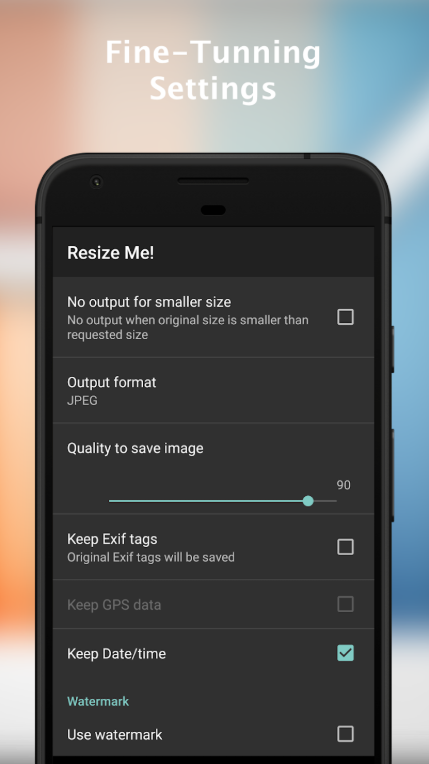The width and height of the screenshot is (429, 764).
Task: Enable the Use watermark checkbox
Action: [345, 734]
